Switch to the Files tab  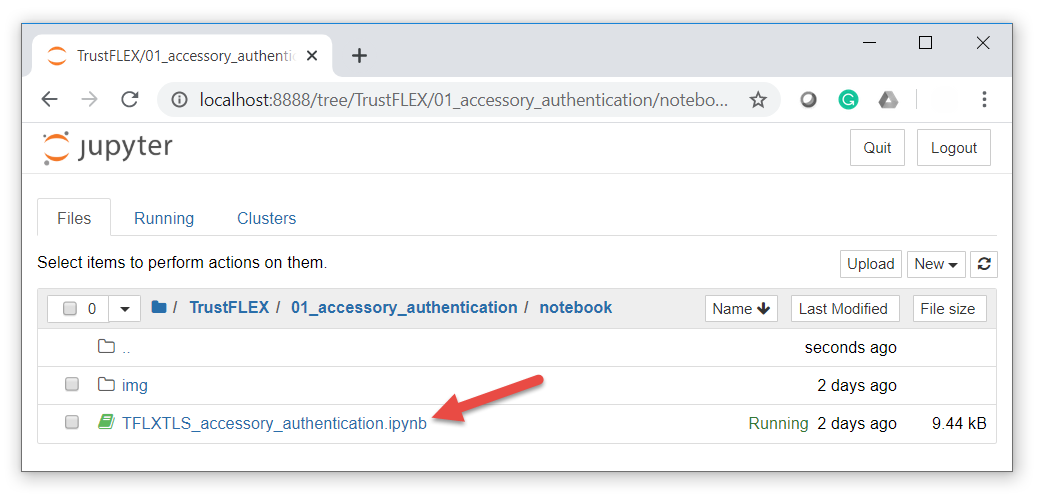click(x=74, y=218)
